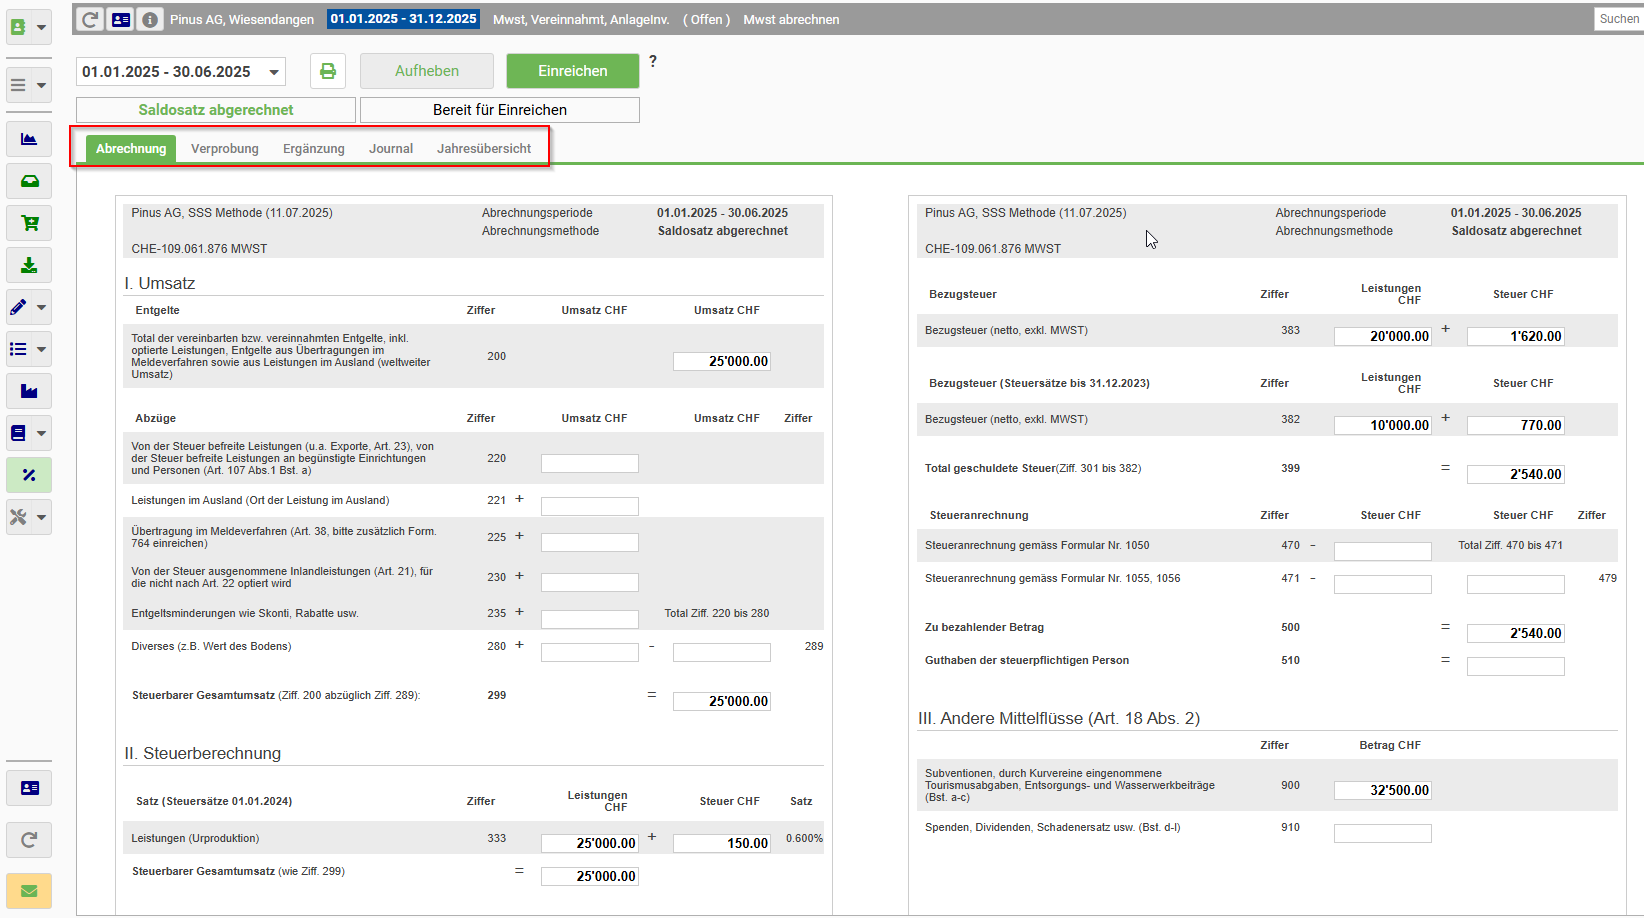The width and height of the screenshot is (1644, 918).
Task: Click the empty Ziffer 220 input field
Action: [x=590, y=463]
